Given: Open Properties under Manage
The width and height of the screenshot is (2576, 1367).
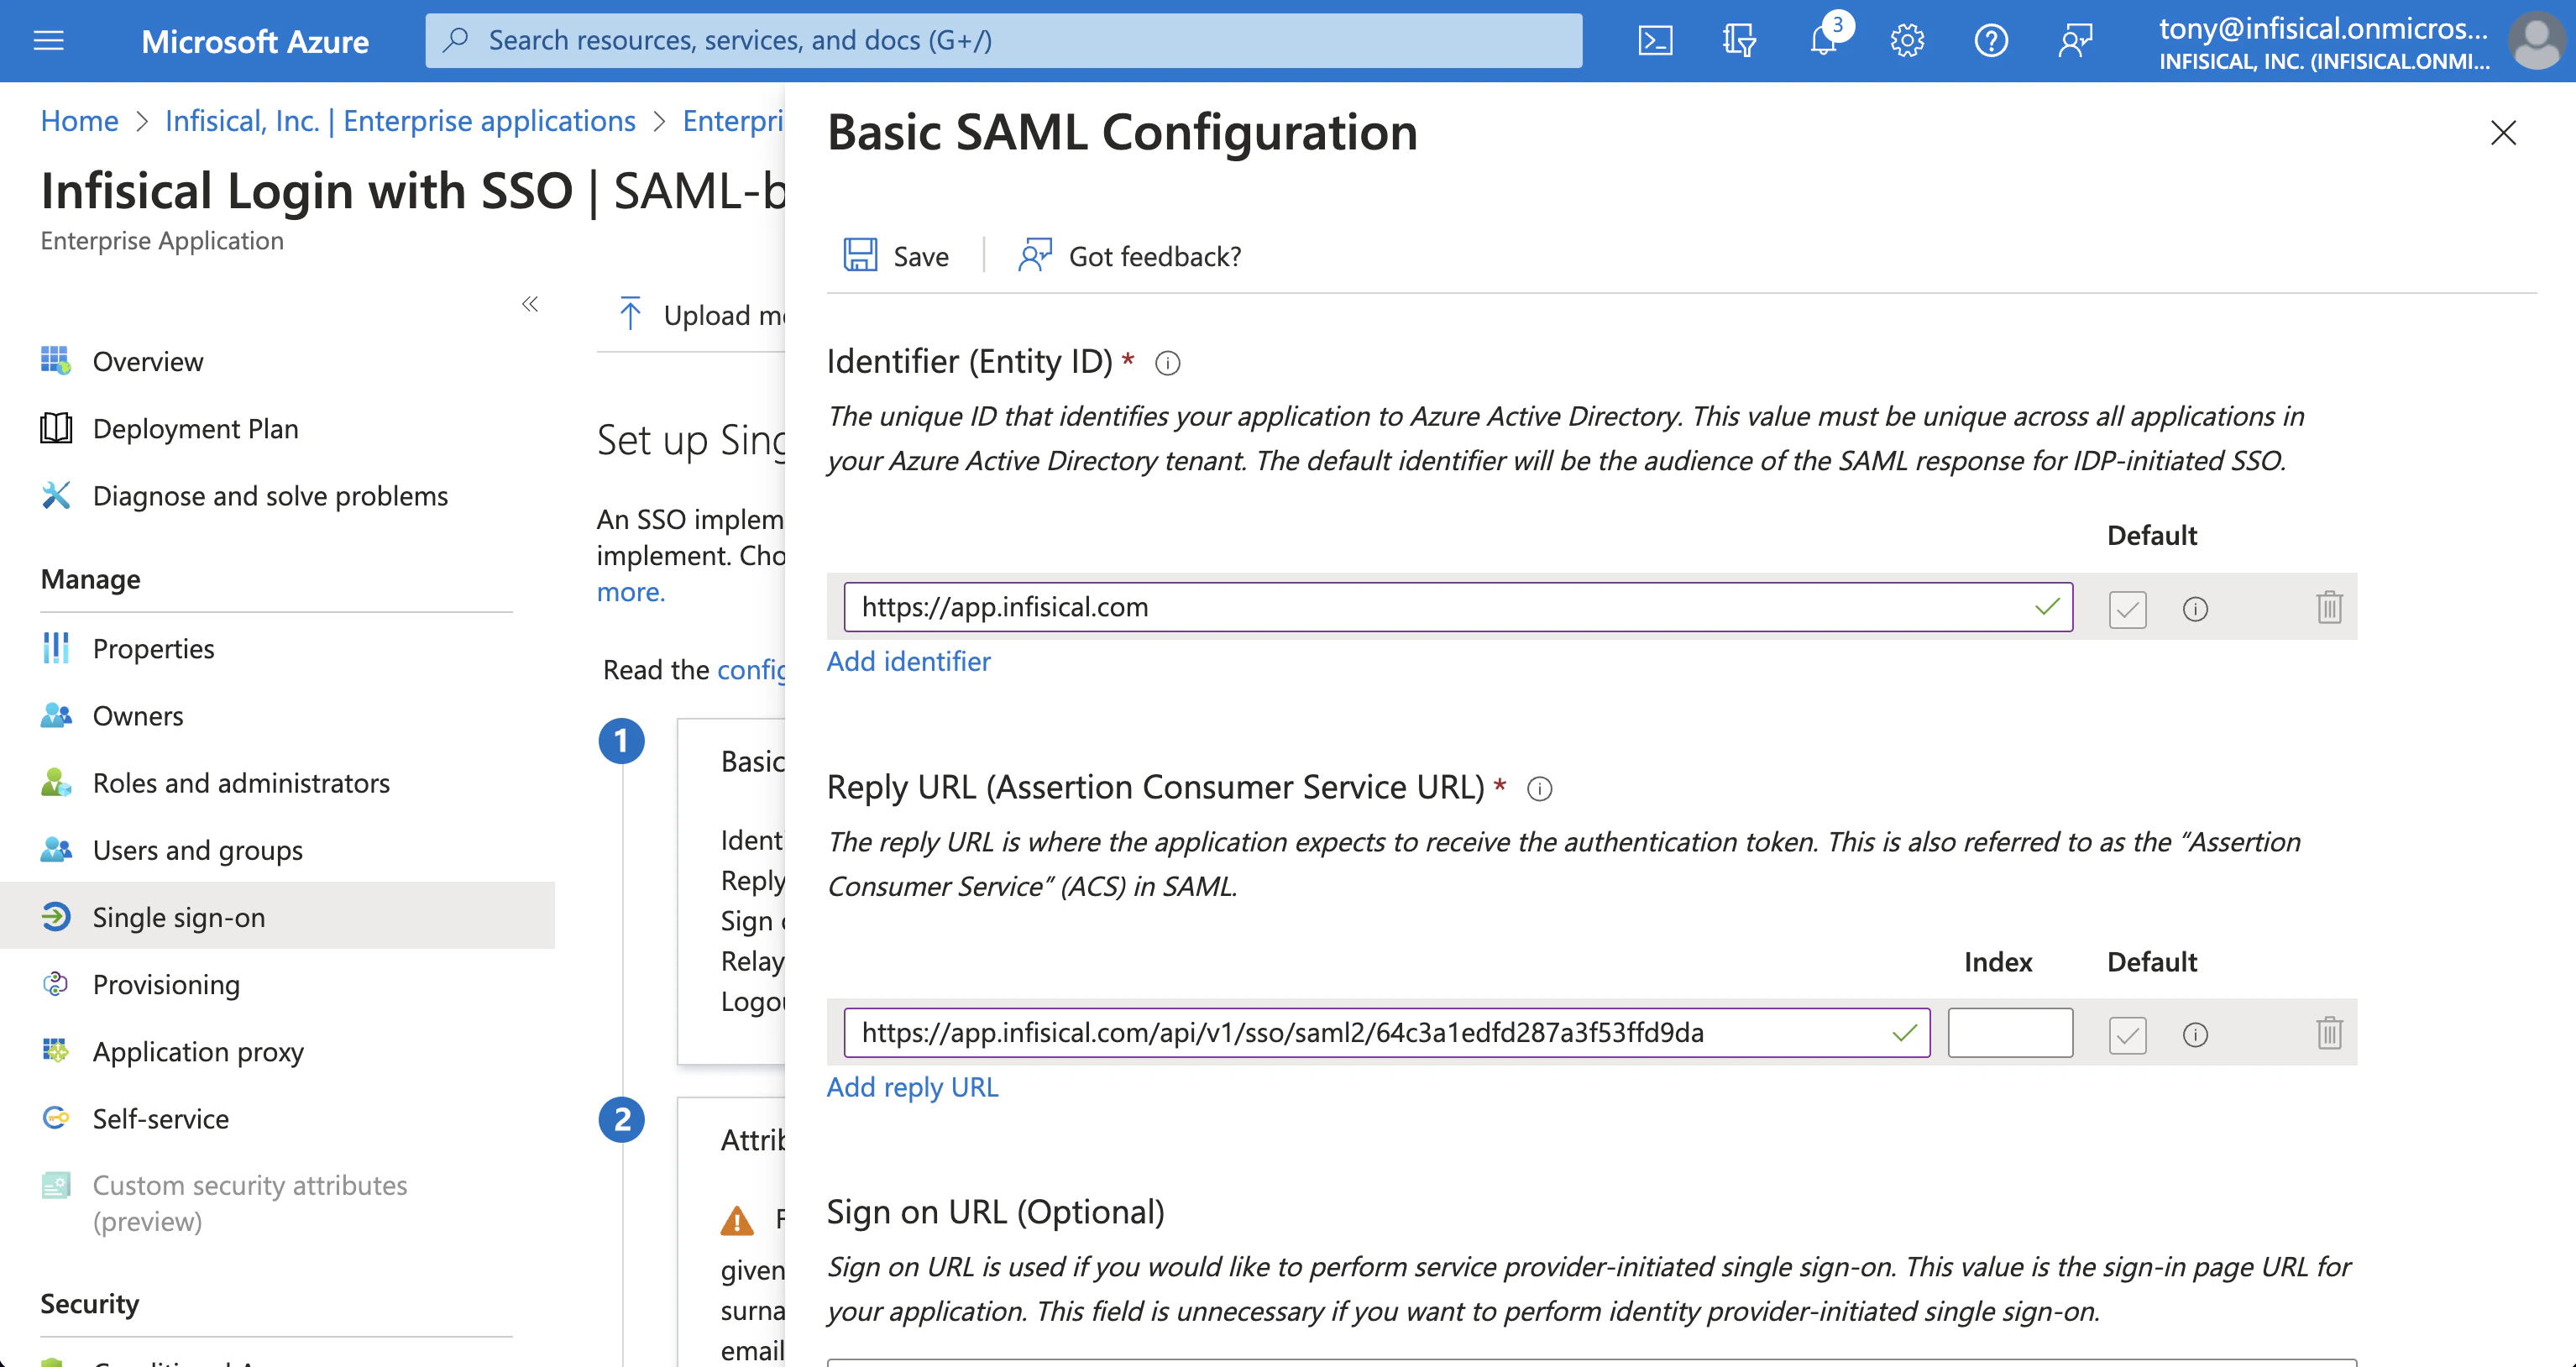Looking at the screenshot, I should [x=153, y=649].
